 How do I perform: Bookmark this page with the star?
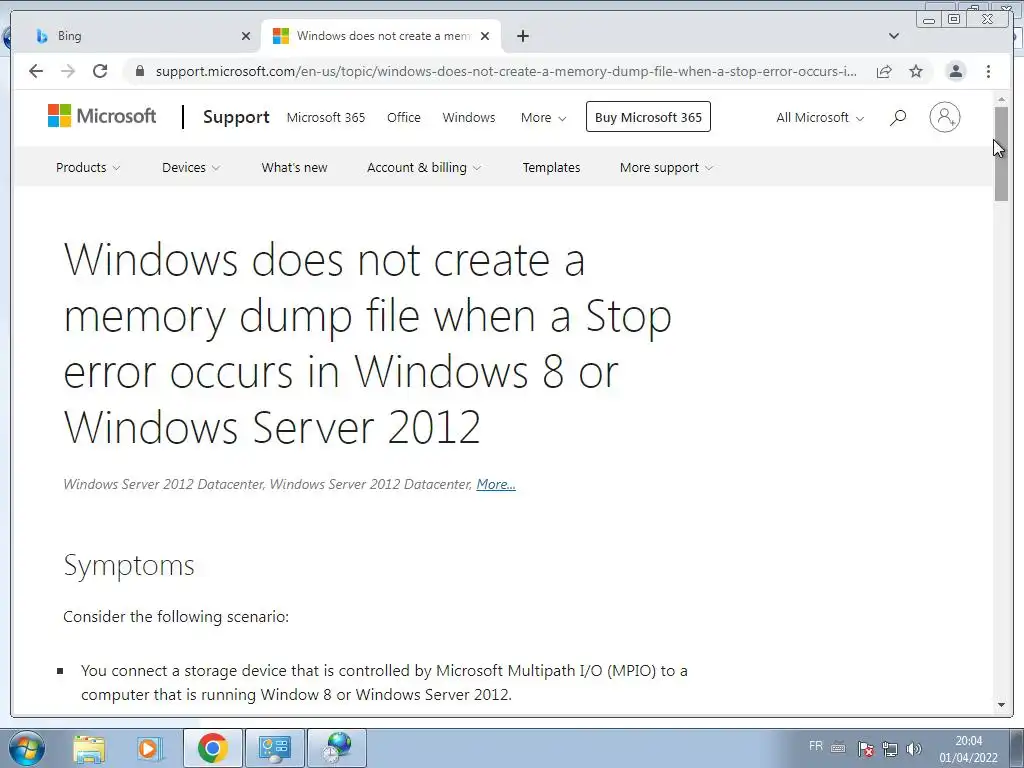(x=916, y=71)
